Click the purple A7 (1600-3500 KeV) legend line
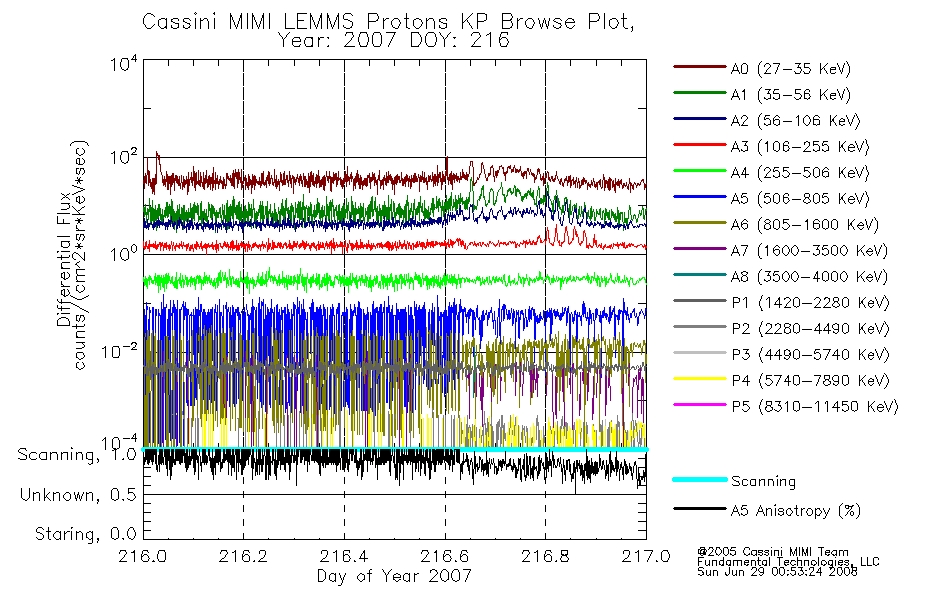This screenshot has width=950, height=600. coord(700,248)
